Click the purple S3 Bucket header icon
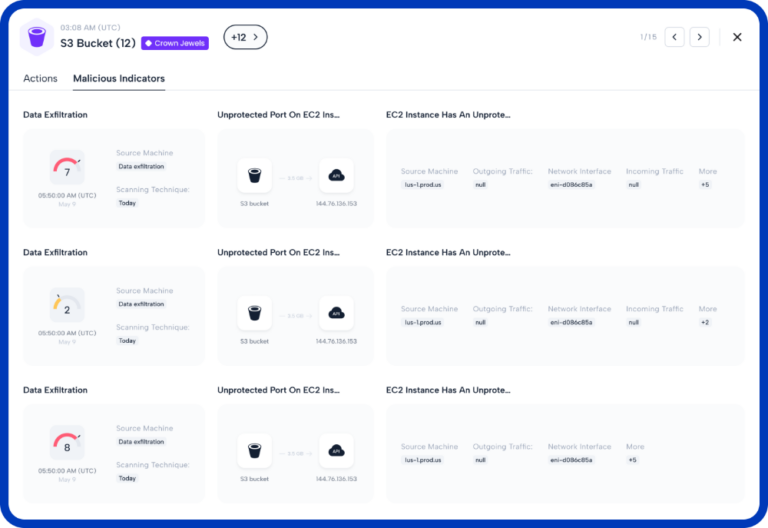Image resolution: width=768 pixels, height=528 pixels. (37, 37)
